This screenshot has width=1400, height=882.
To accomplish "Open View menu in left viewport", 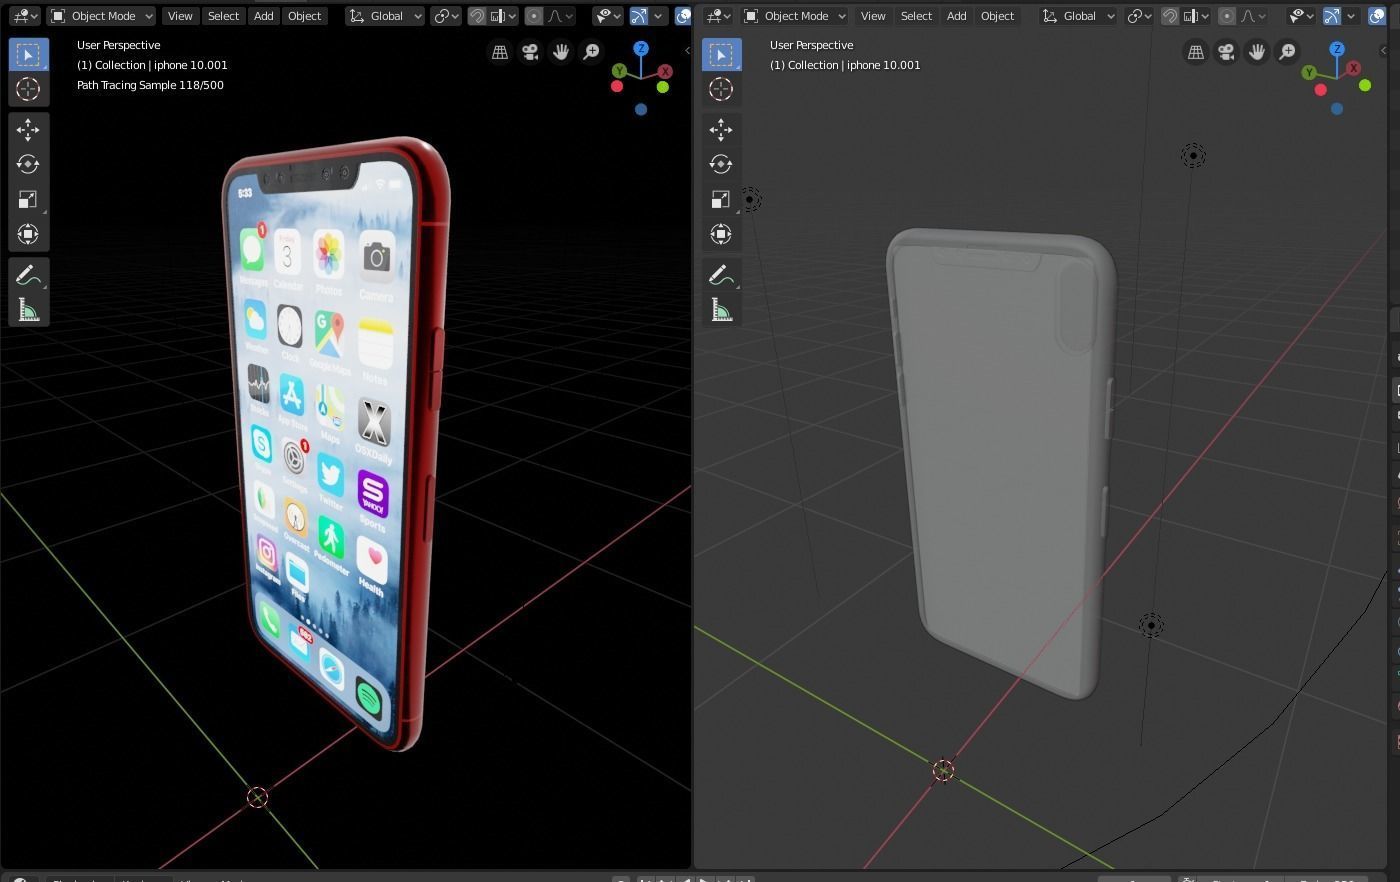I will (x=180, y=16).
